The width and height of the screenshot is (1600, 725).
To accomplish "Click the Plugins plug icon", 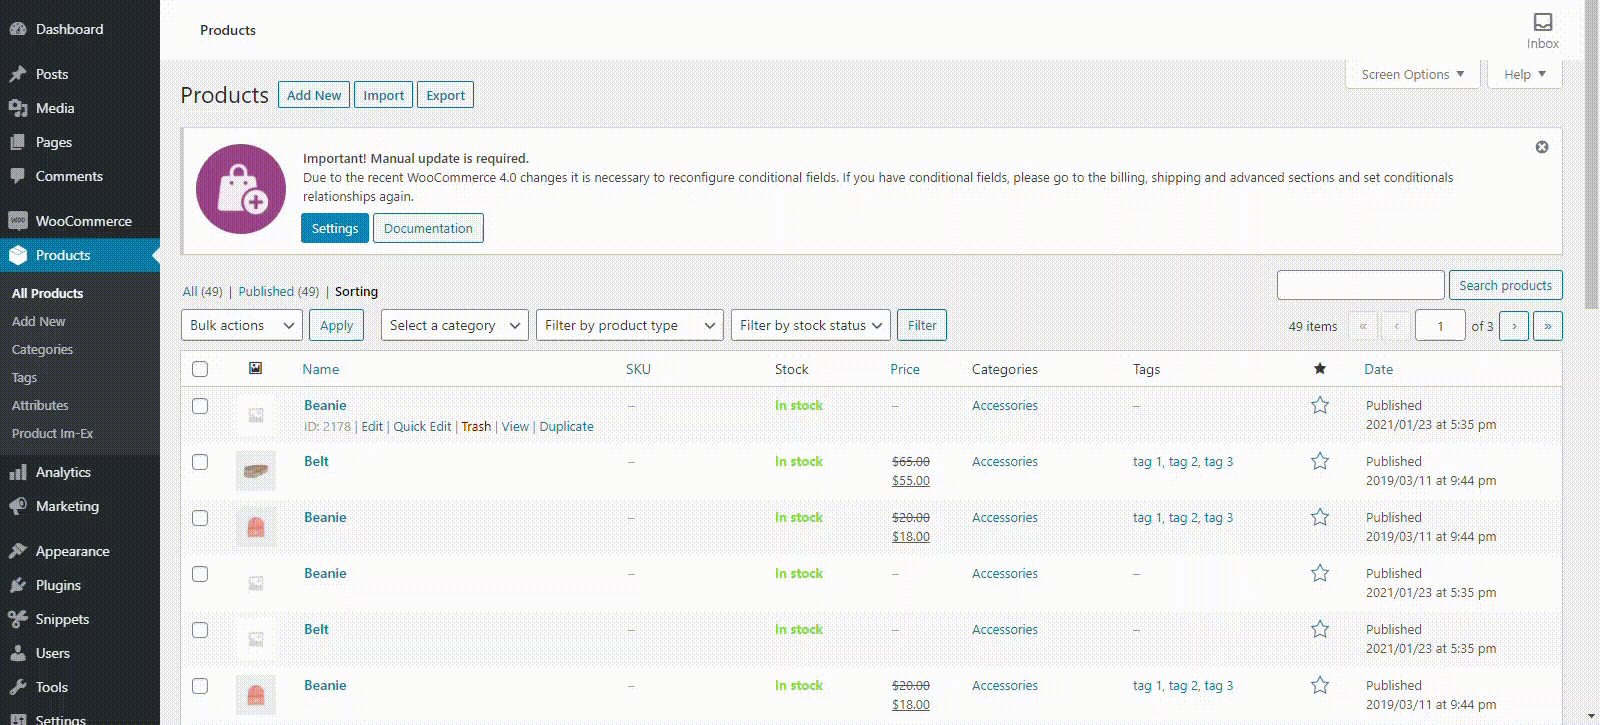I will coord(18,585).
